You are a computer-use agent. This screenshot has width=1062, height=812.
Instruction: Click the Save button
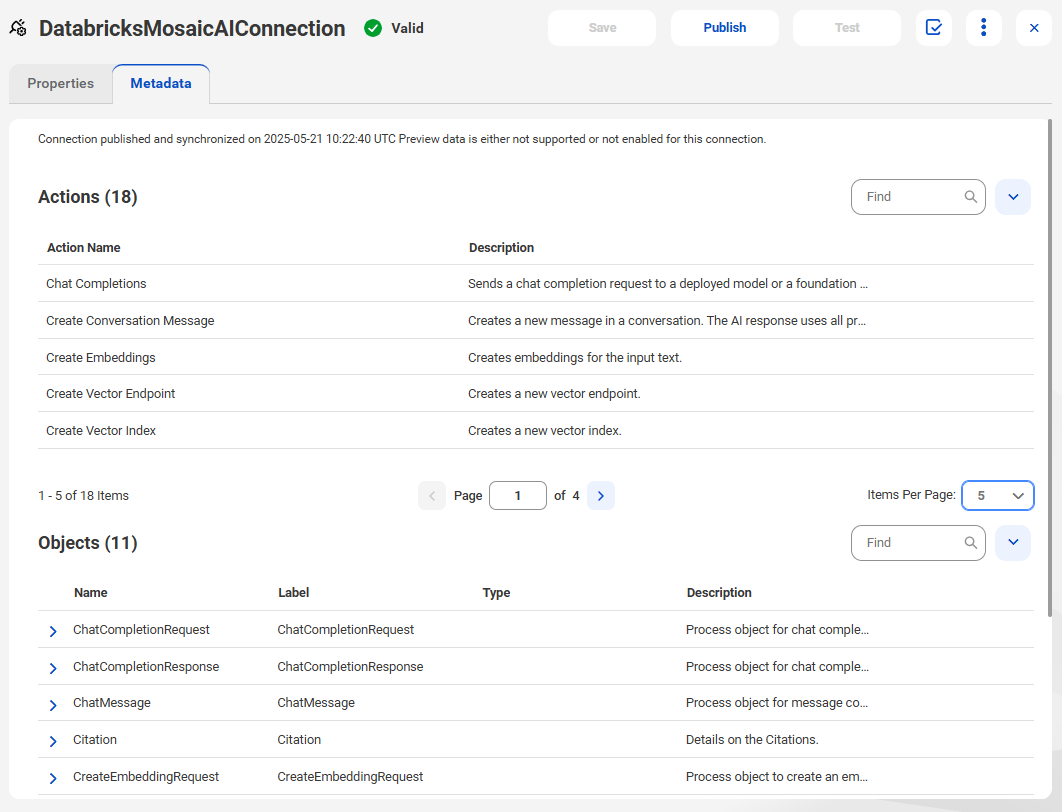point(602,28)
